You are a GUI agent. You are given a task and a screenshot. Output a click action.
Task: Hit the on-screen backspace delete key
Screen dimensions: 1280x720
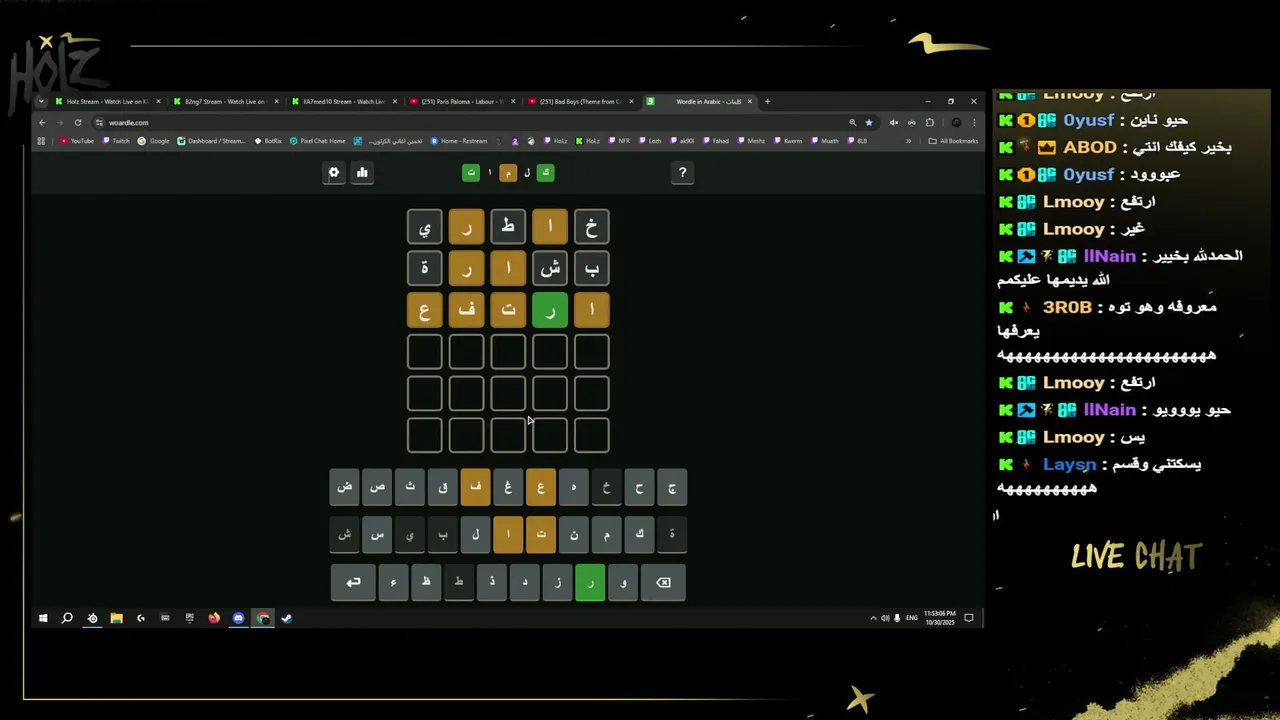tap(663, 582)
